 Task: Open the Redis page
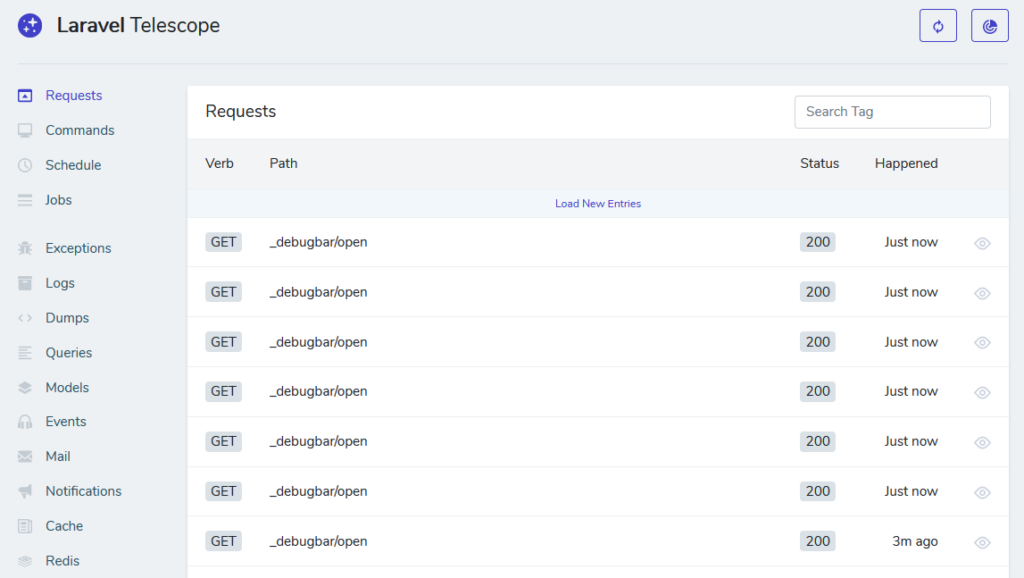(x=63, y=561)
